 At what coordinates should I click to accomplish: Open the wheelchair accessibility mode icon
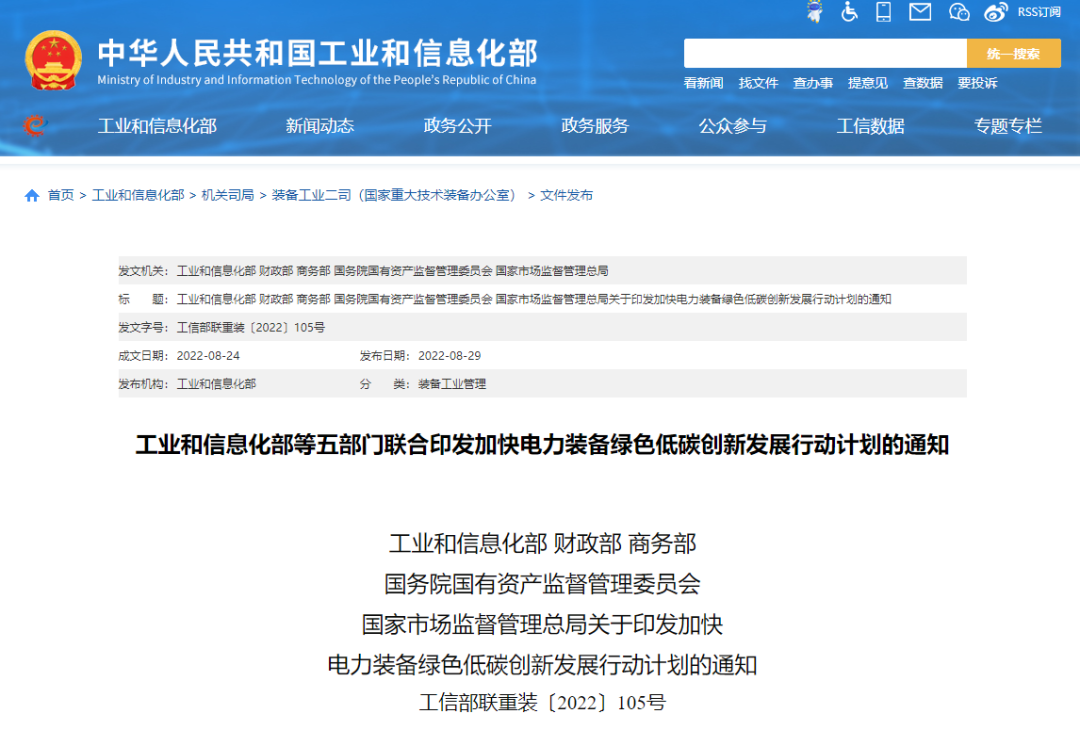click(x=849, y=12)
